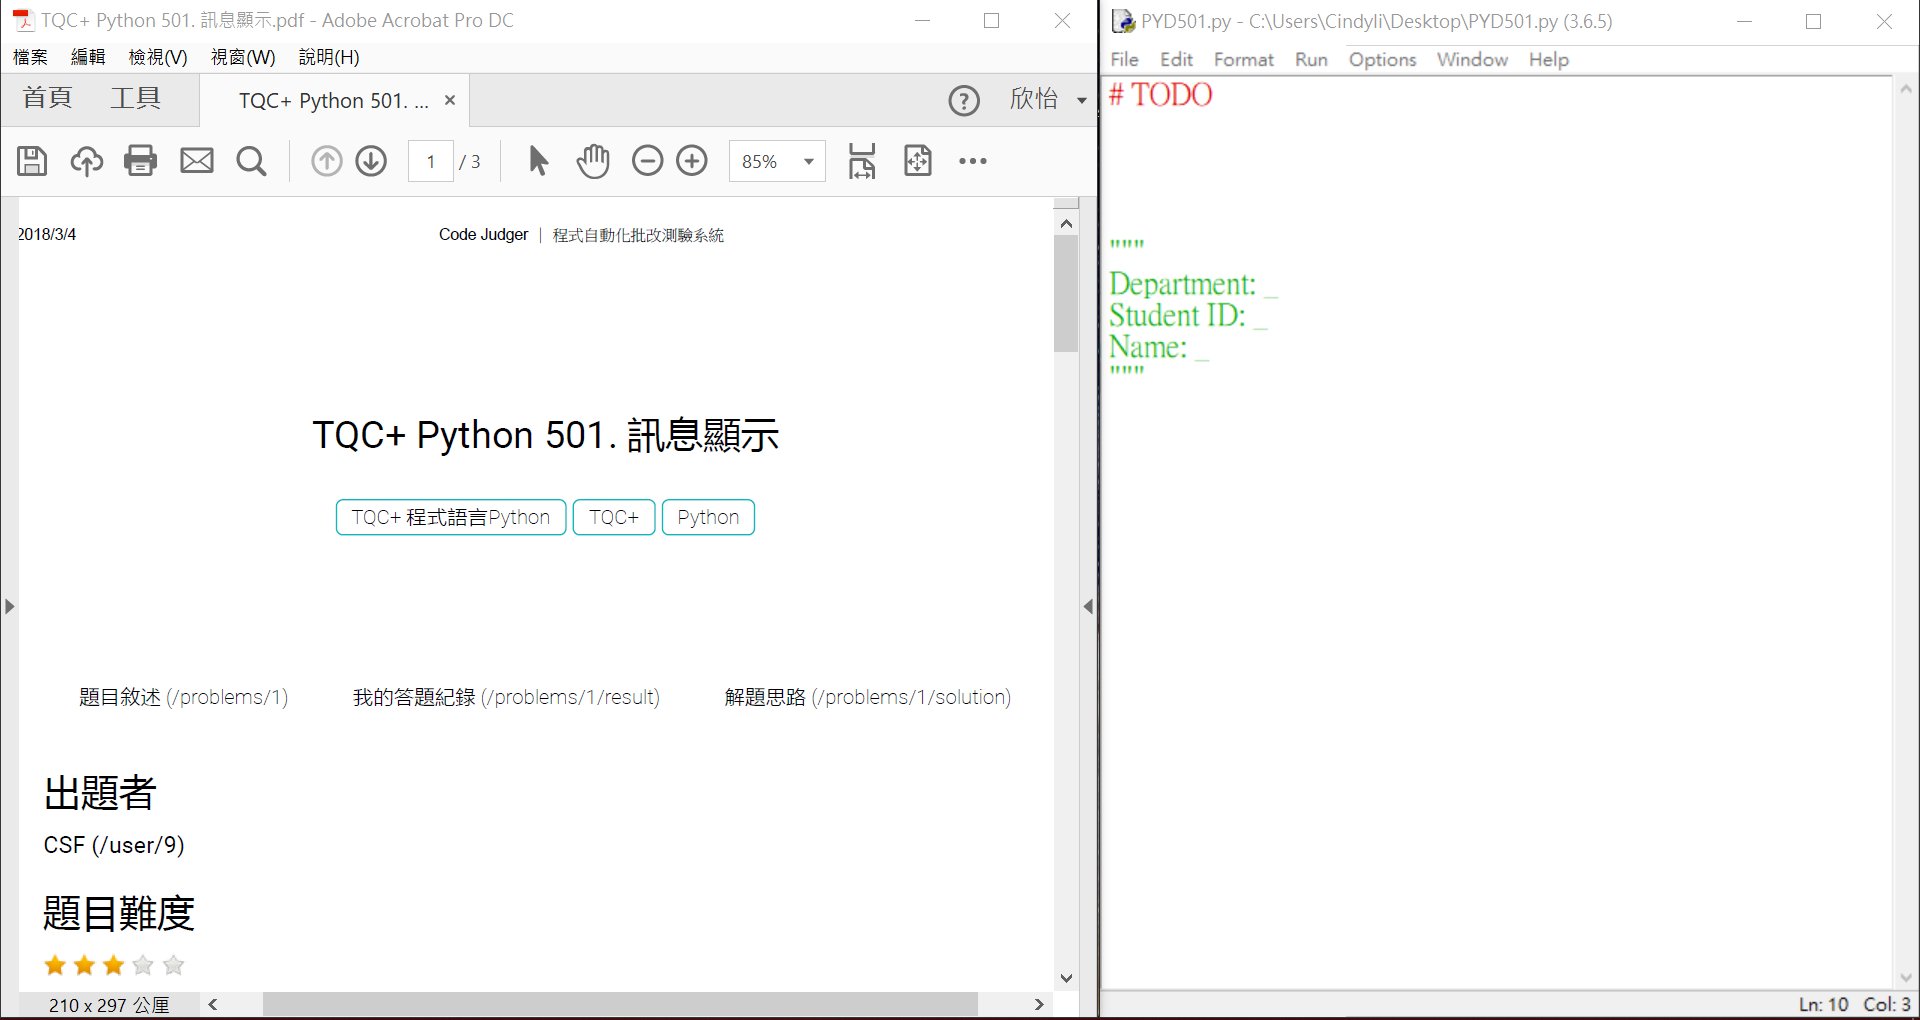Send file by email envelope icon
Screen dimensions: 1920x1020
(197, 161)
